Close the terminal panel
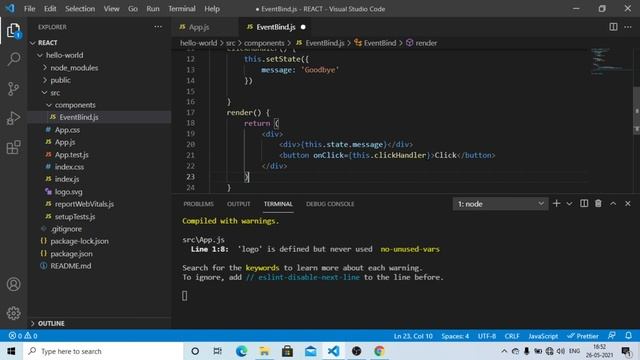Viewport: 640px width, 360px height. tap(628, 203)
